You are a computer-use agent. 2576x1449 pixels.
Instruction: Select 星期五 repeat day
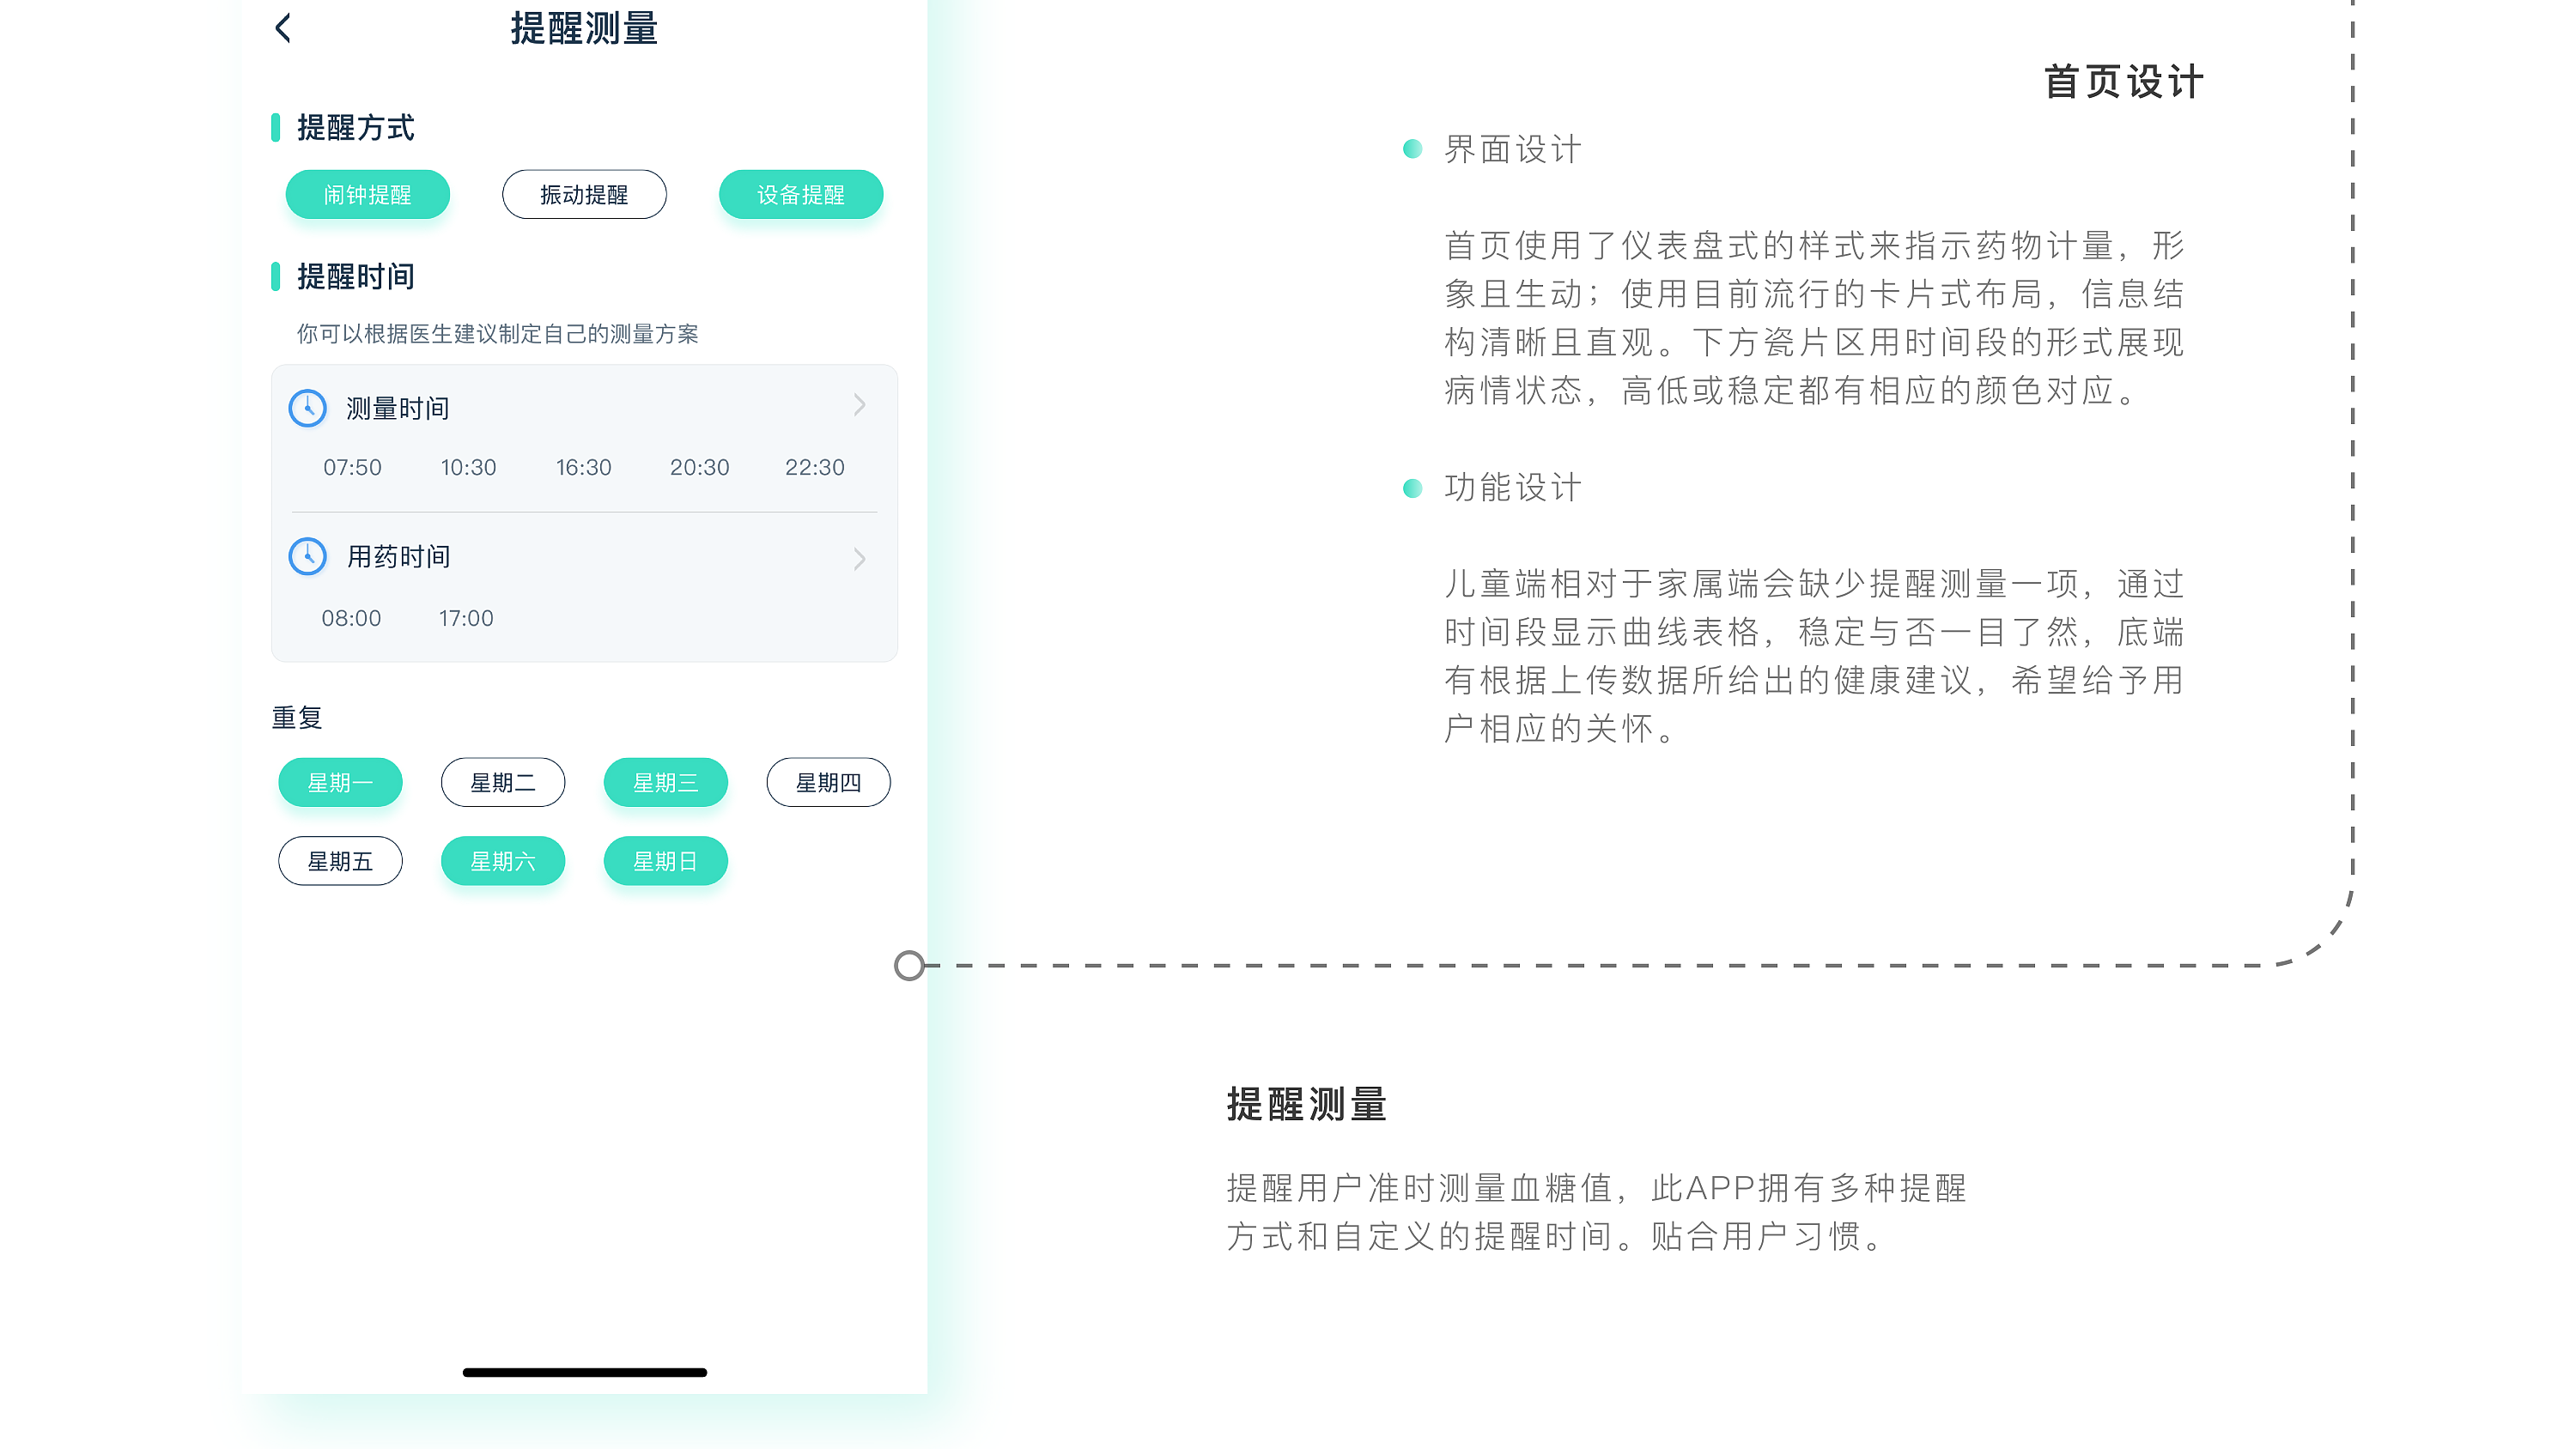340,861
